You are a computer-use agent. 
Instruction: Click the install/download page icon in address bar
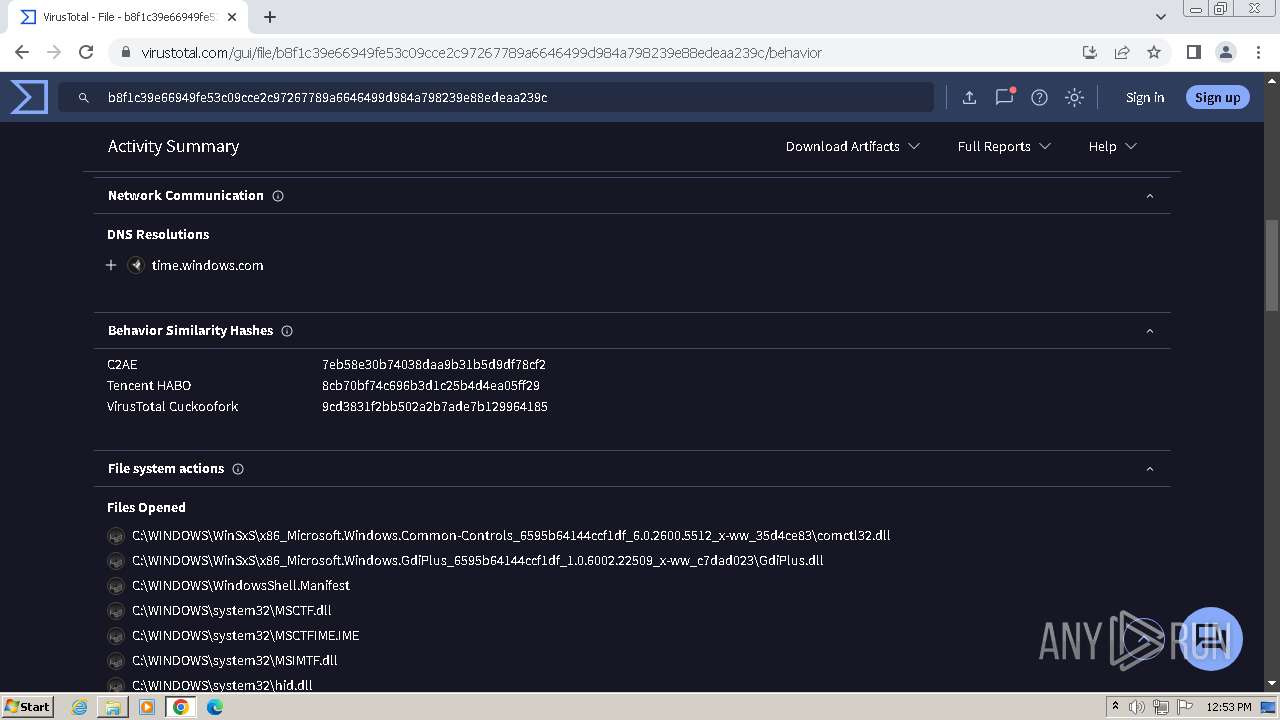point(1090,52)
